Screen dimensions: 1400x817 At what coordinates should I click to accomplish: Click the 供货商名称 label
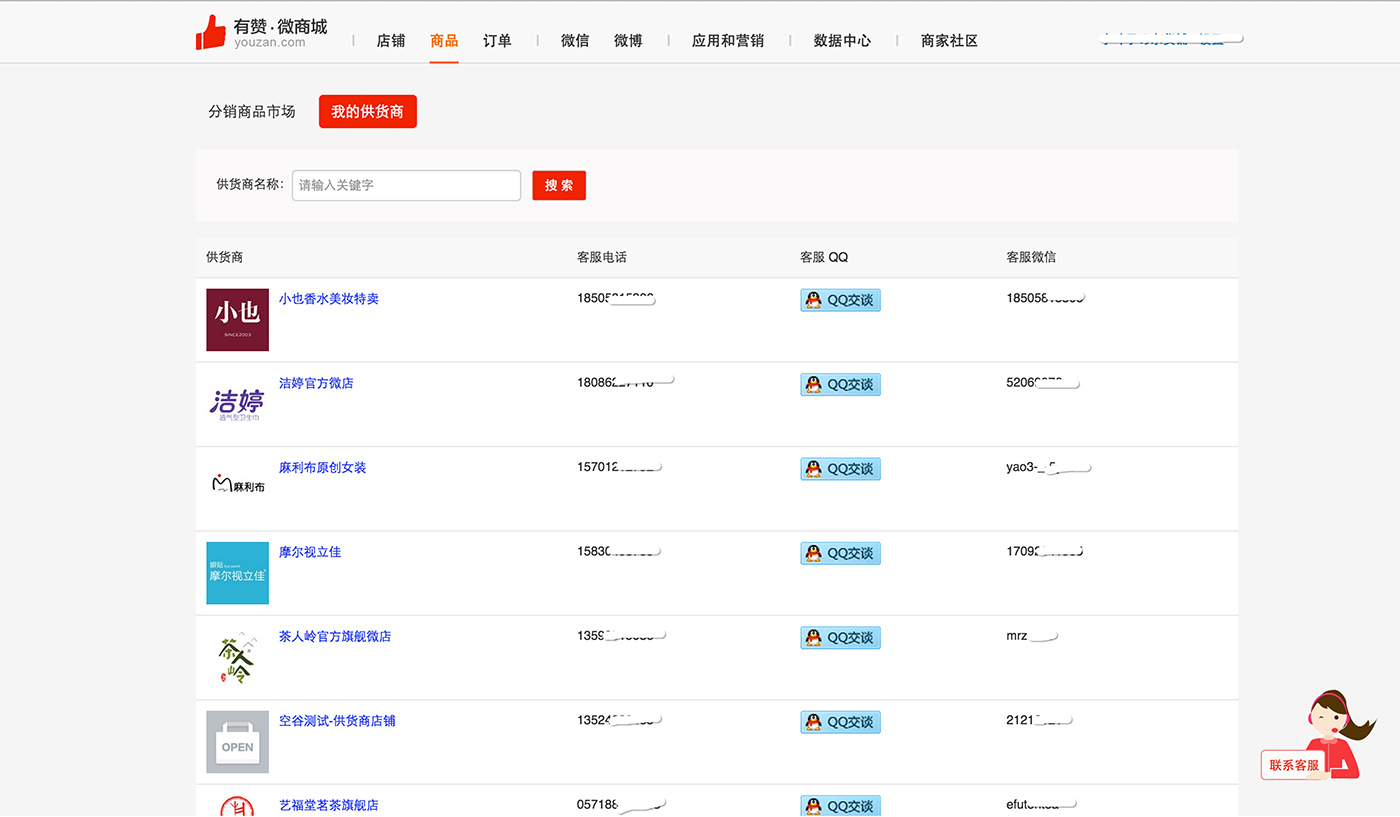[250, 184]
